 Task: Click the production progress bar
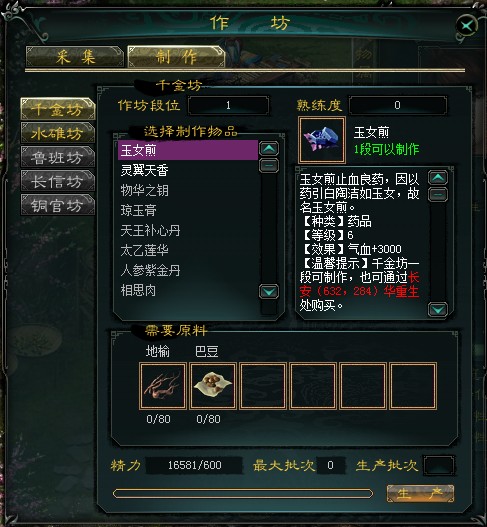point(243,493)
